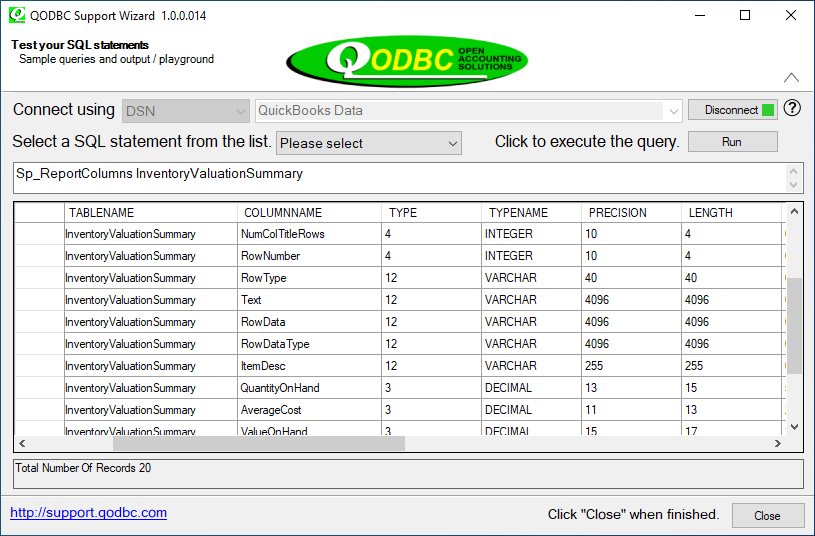Select the ItemDesc cell
This screenshot has width=815, height=536.
[309, 366]
